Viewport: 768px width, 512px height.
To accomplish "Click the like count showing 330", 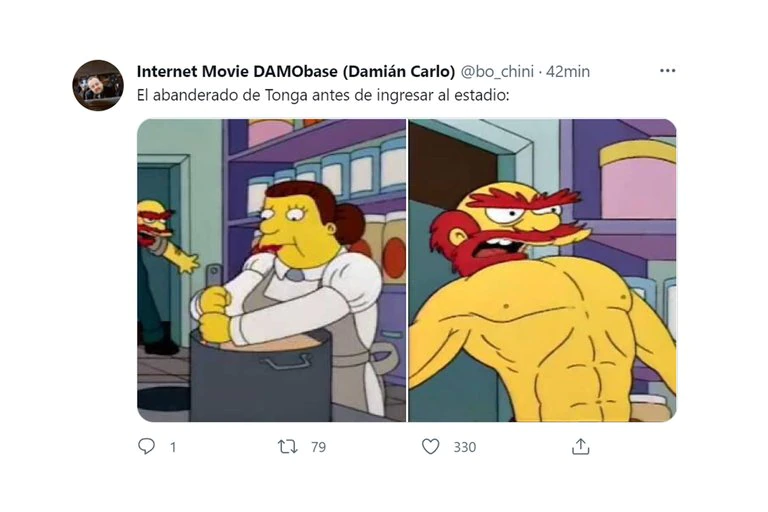I will tap(464, 447).
